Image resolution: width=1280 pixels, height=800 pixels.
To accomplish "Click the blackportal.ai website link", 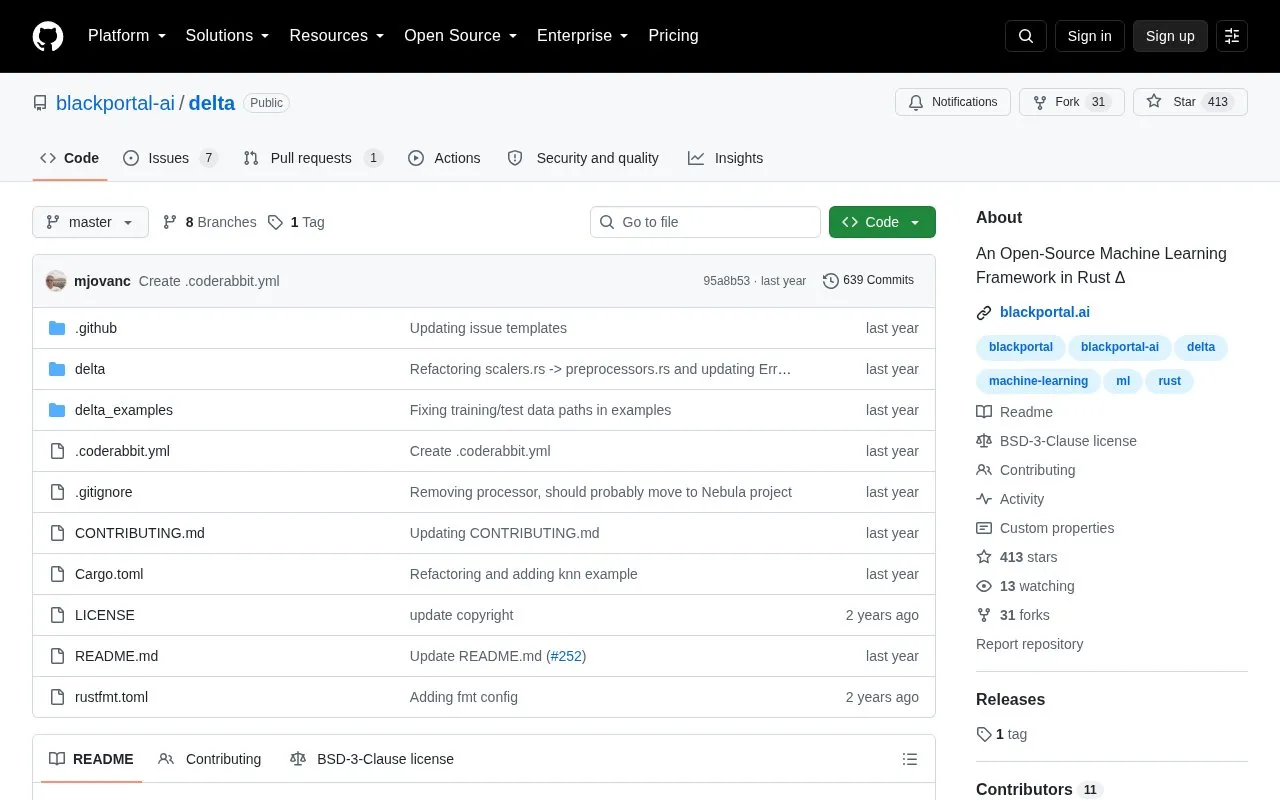I will [x=1045, y=312].
